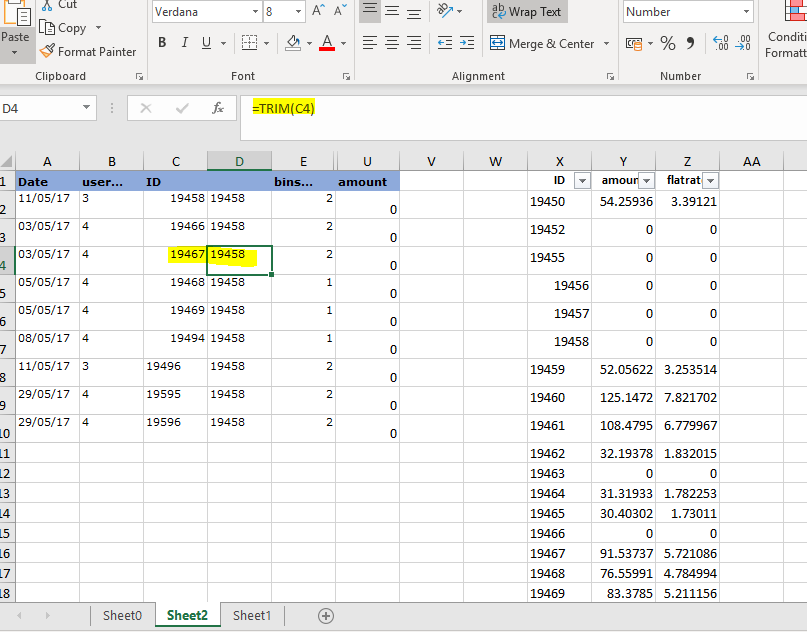The image size is (807, 632).
Task: Click the Copy icon
Action: tap(47, 27)
